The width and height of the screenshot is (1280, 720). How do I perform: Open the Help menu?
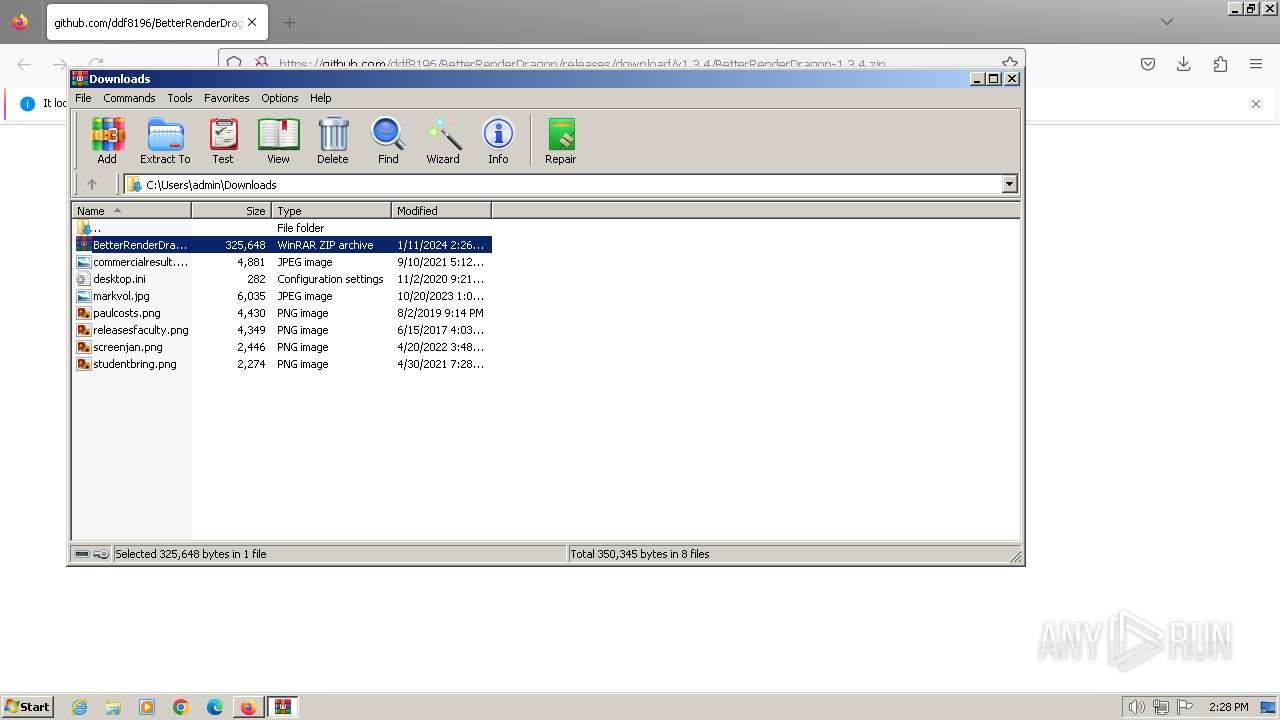[x=321, y=98]
